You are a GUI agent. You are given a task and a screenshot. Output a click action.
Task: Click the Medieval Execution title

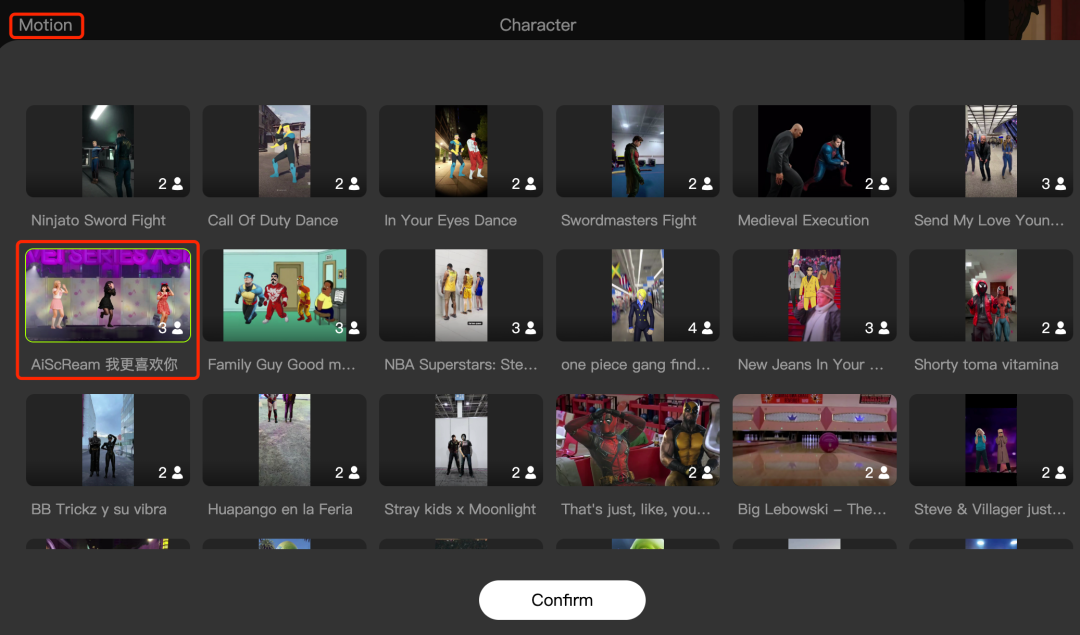coord(803,220)
